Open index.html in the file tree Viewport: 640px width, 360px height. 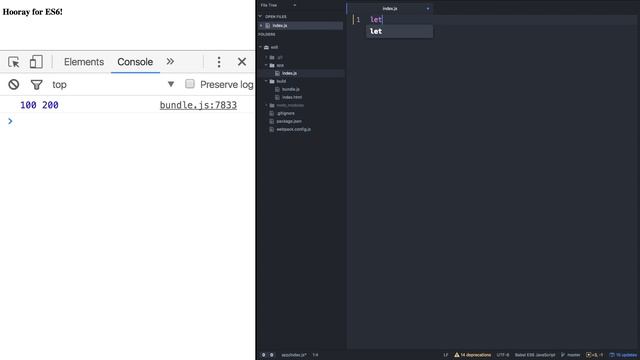coord(292,98)
